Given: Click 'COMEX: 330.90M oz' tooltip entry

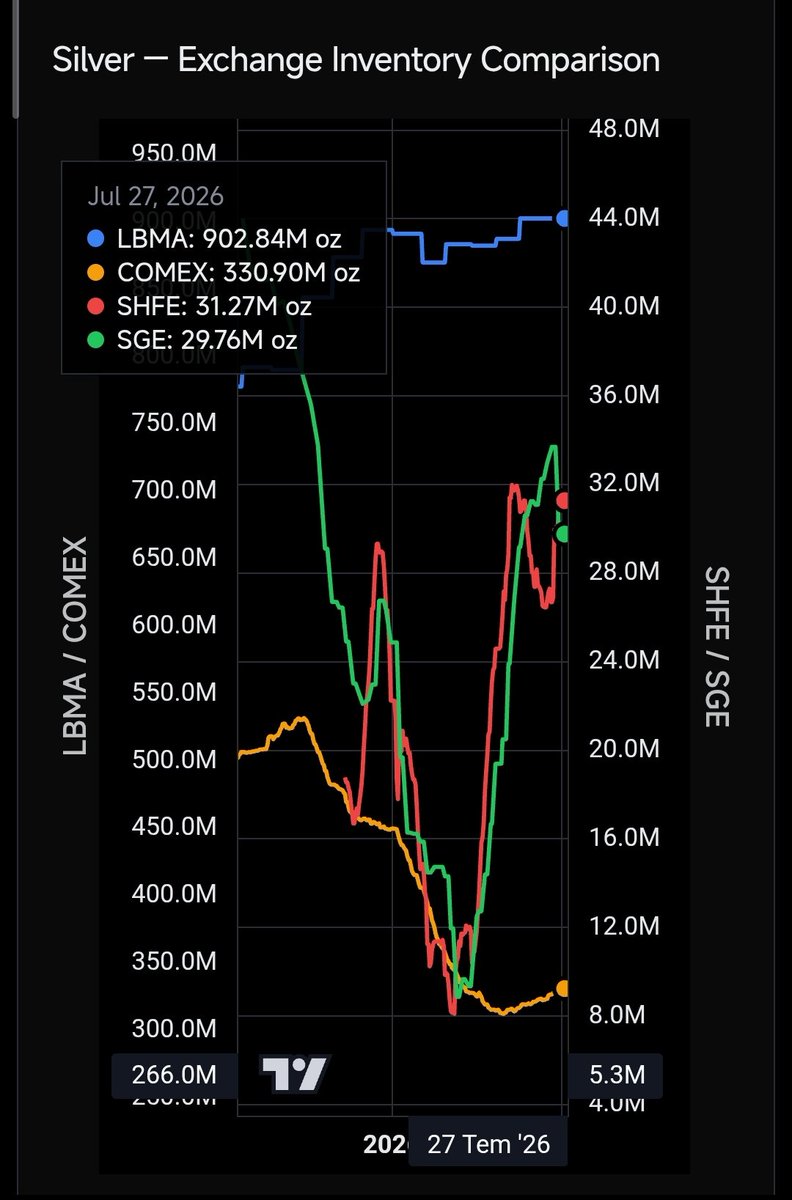Looking at the screenshot, I should point(237,272).
